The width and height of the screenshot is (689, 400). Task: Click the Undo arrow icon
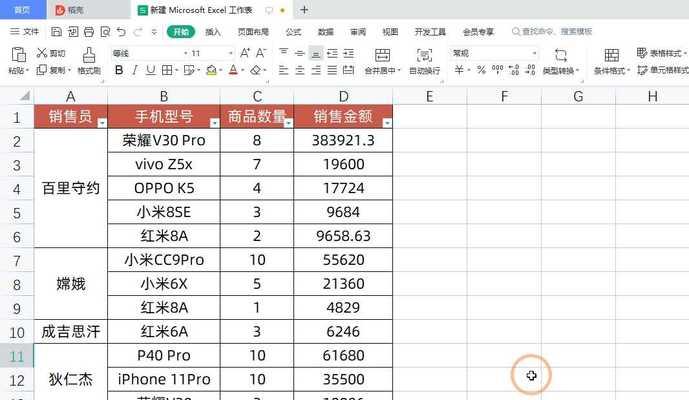(121, 32)
